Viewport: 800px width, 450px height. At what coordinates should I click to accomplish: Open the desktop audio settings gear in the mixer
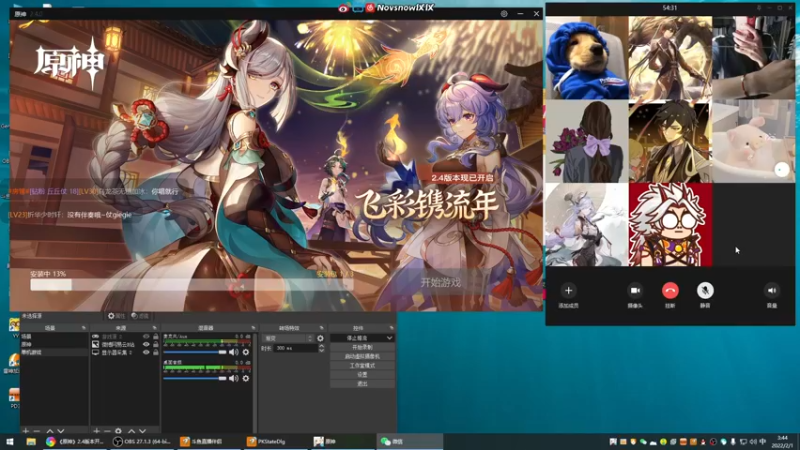[x=246, y=378]
